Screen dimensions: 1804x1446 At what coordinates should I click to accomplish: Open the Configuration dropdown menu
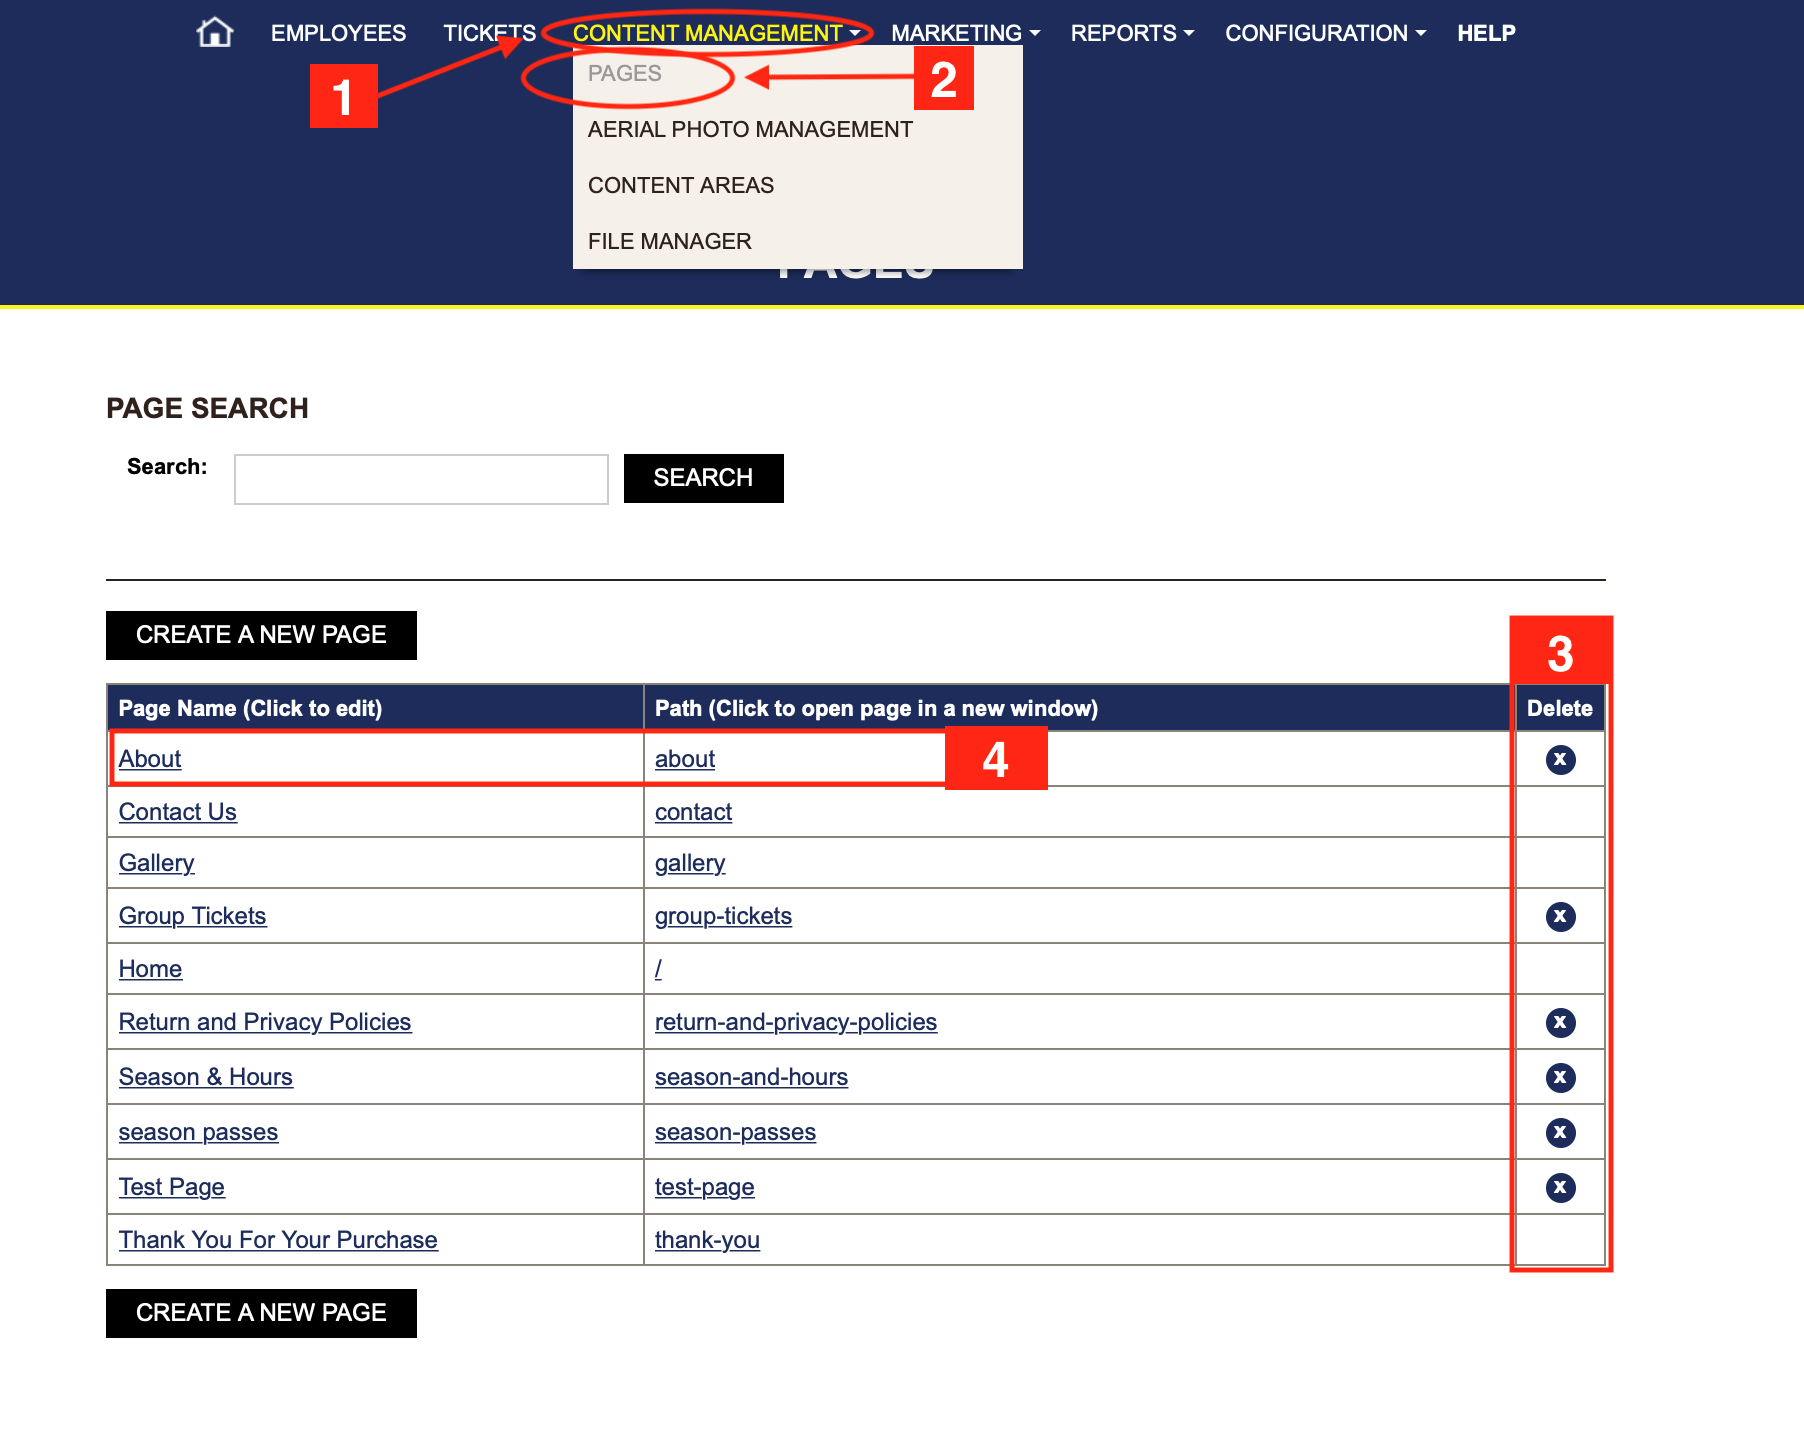(1325, 33)
